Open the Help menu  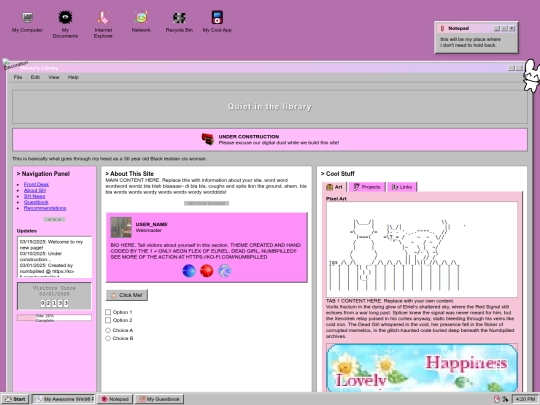pos(73,77)
